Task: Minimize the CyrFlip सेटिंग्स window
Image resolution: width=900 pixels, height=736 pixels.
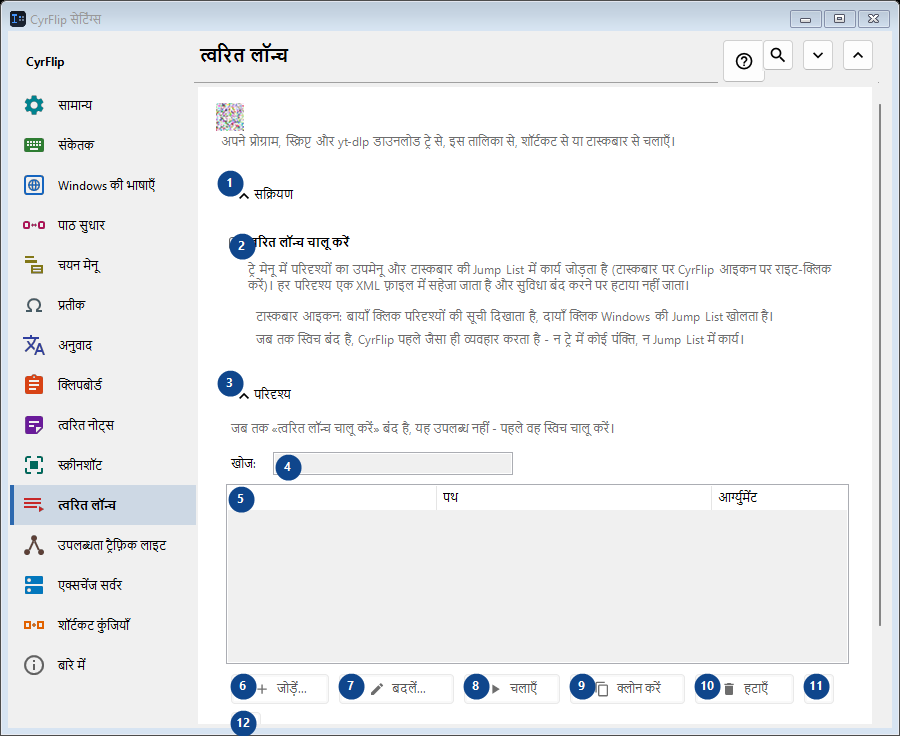Action: pos(805,19)
